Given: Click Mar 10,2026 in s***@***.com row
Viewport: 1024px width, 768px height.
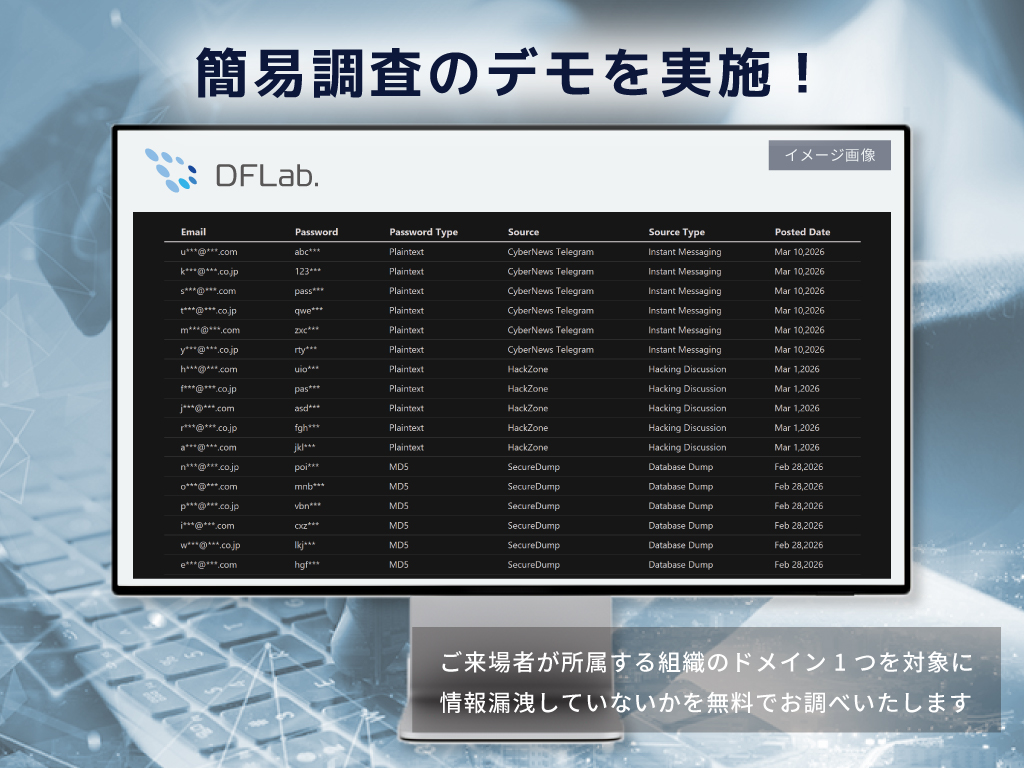Looking at the screenshot, I should pos(799,291).
